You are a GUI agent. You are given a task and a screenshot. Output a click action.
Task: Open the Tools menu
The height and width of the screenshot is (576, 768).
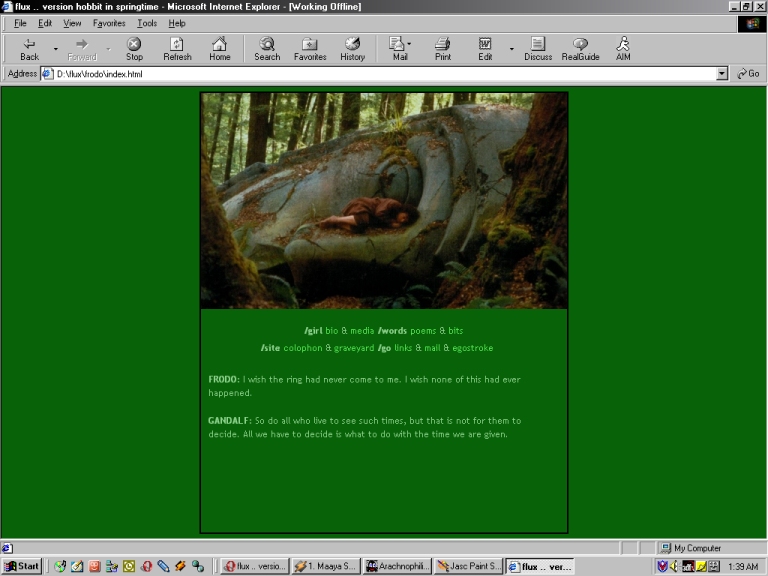tap(147, 23)
